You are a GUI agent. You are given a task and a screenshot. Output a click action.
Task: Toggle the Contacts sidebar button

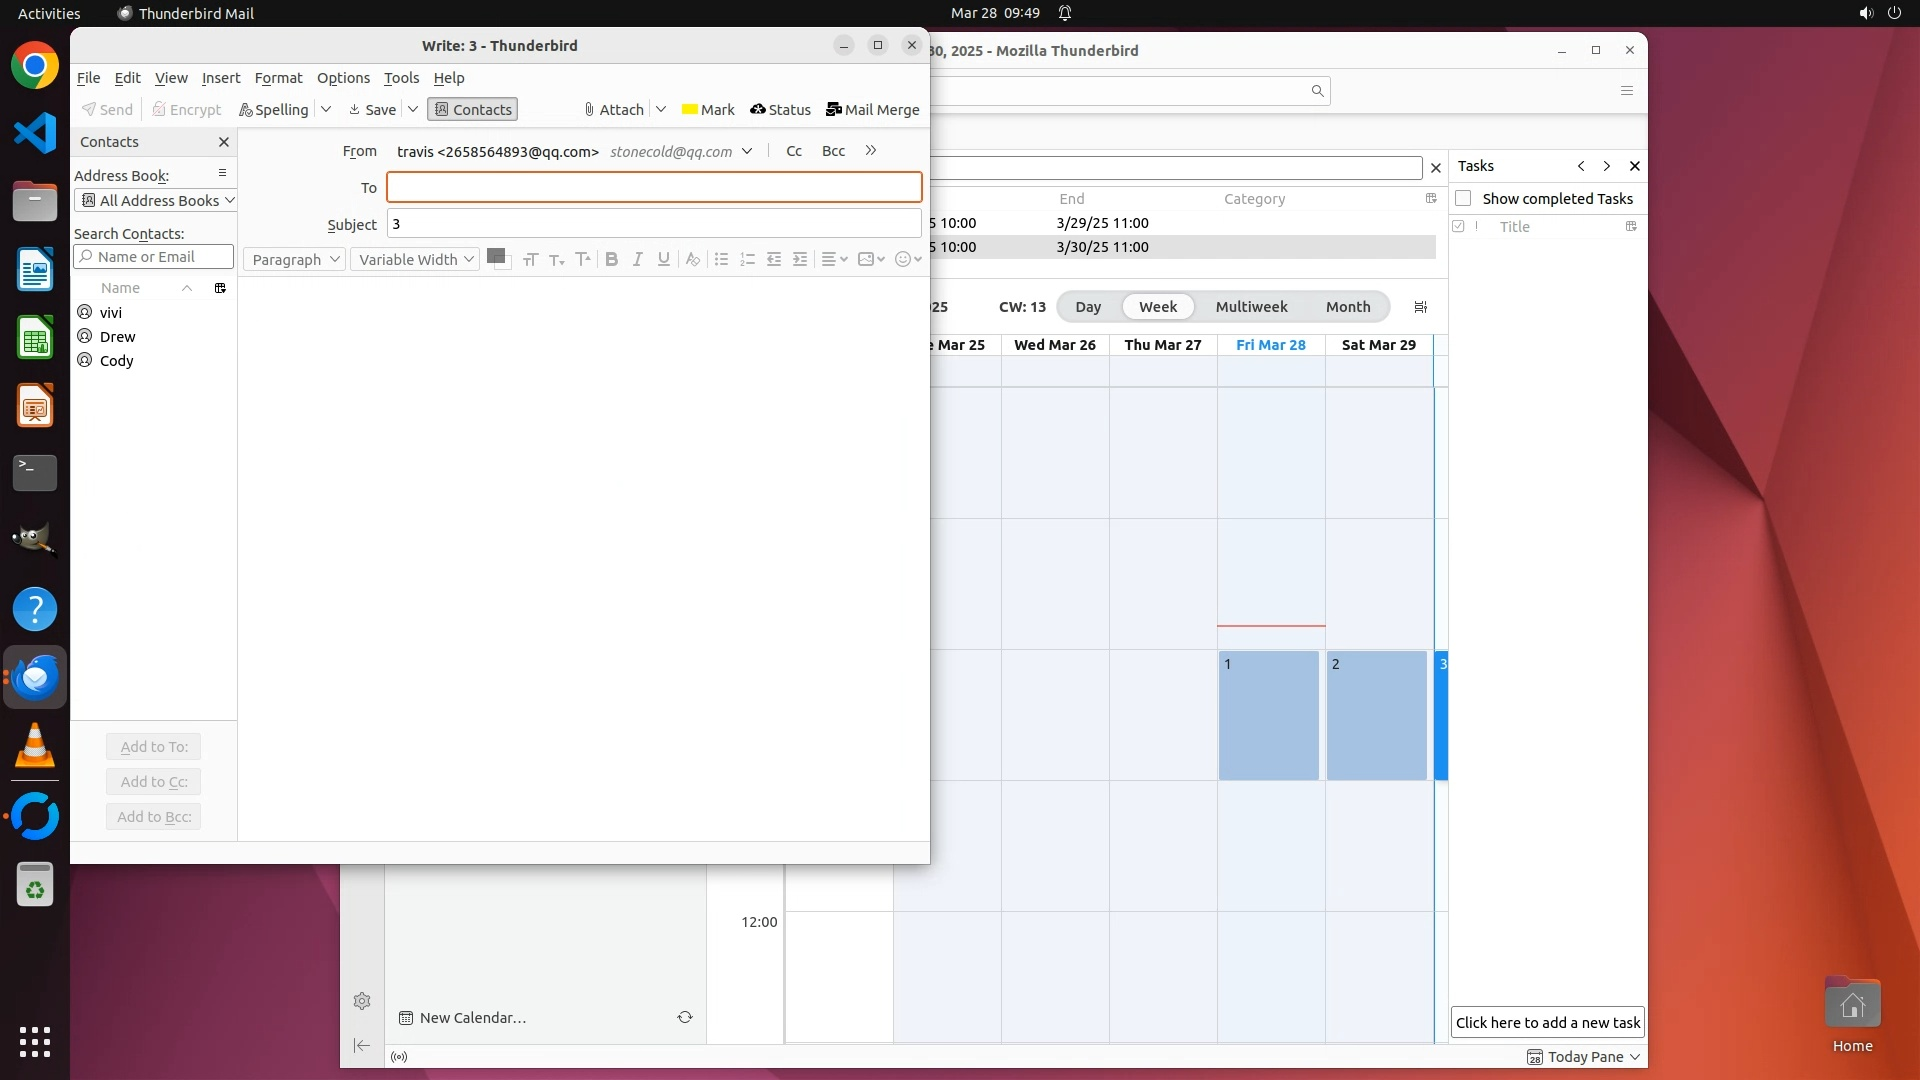coord(472,110)
